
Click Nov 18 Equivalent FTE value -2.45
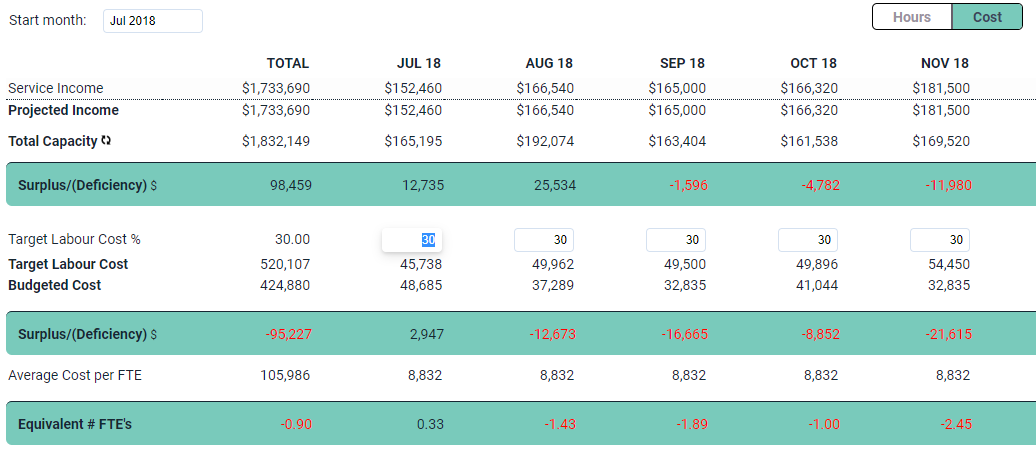pos(957,424)
